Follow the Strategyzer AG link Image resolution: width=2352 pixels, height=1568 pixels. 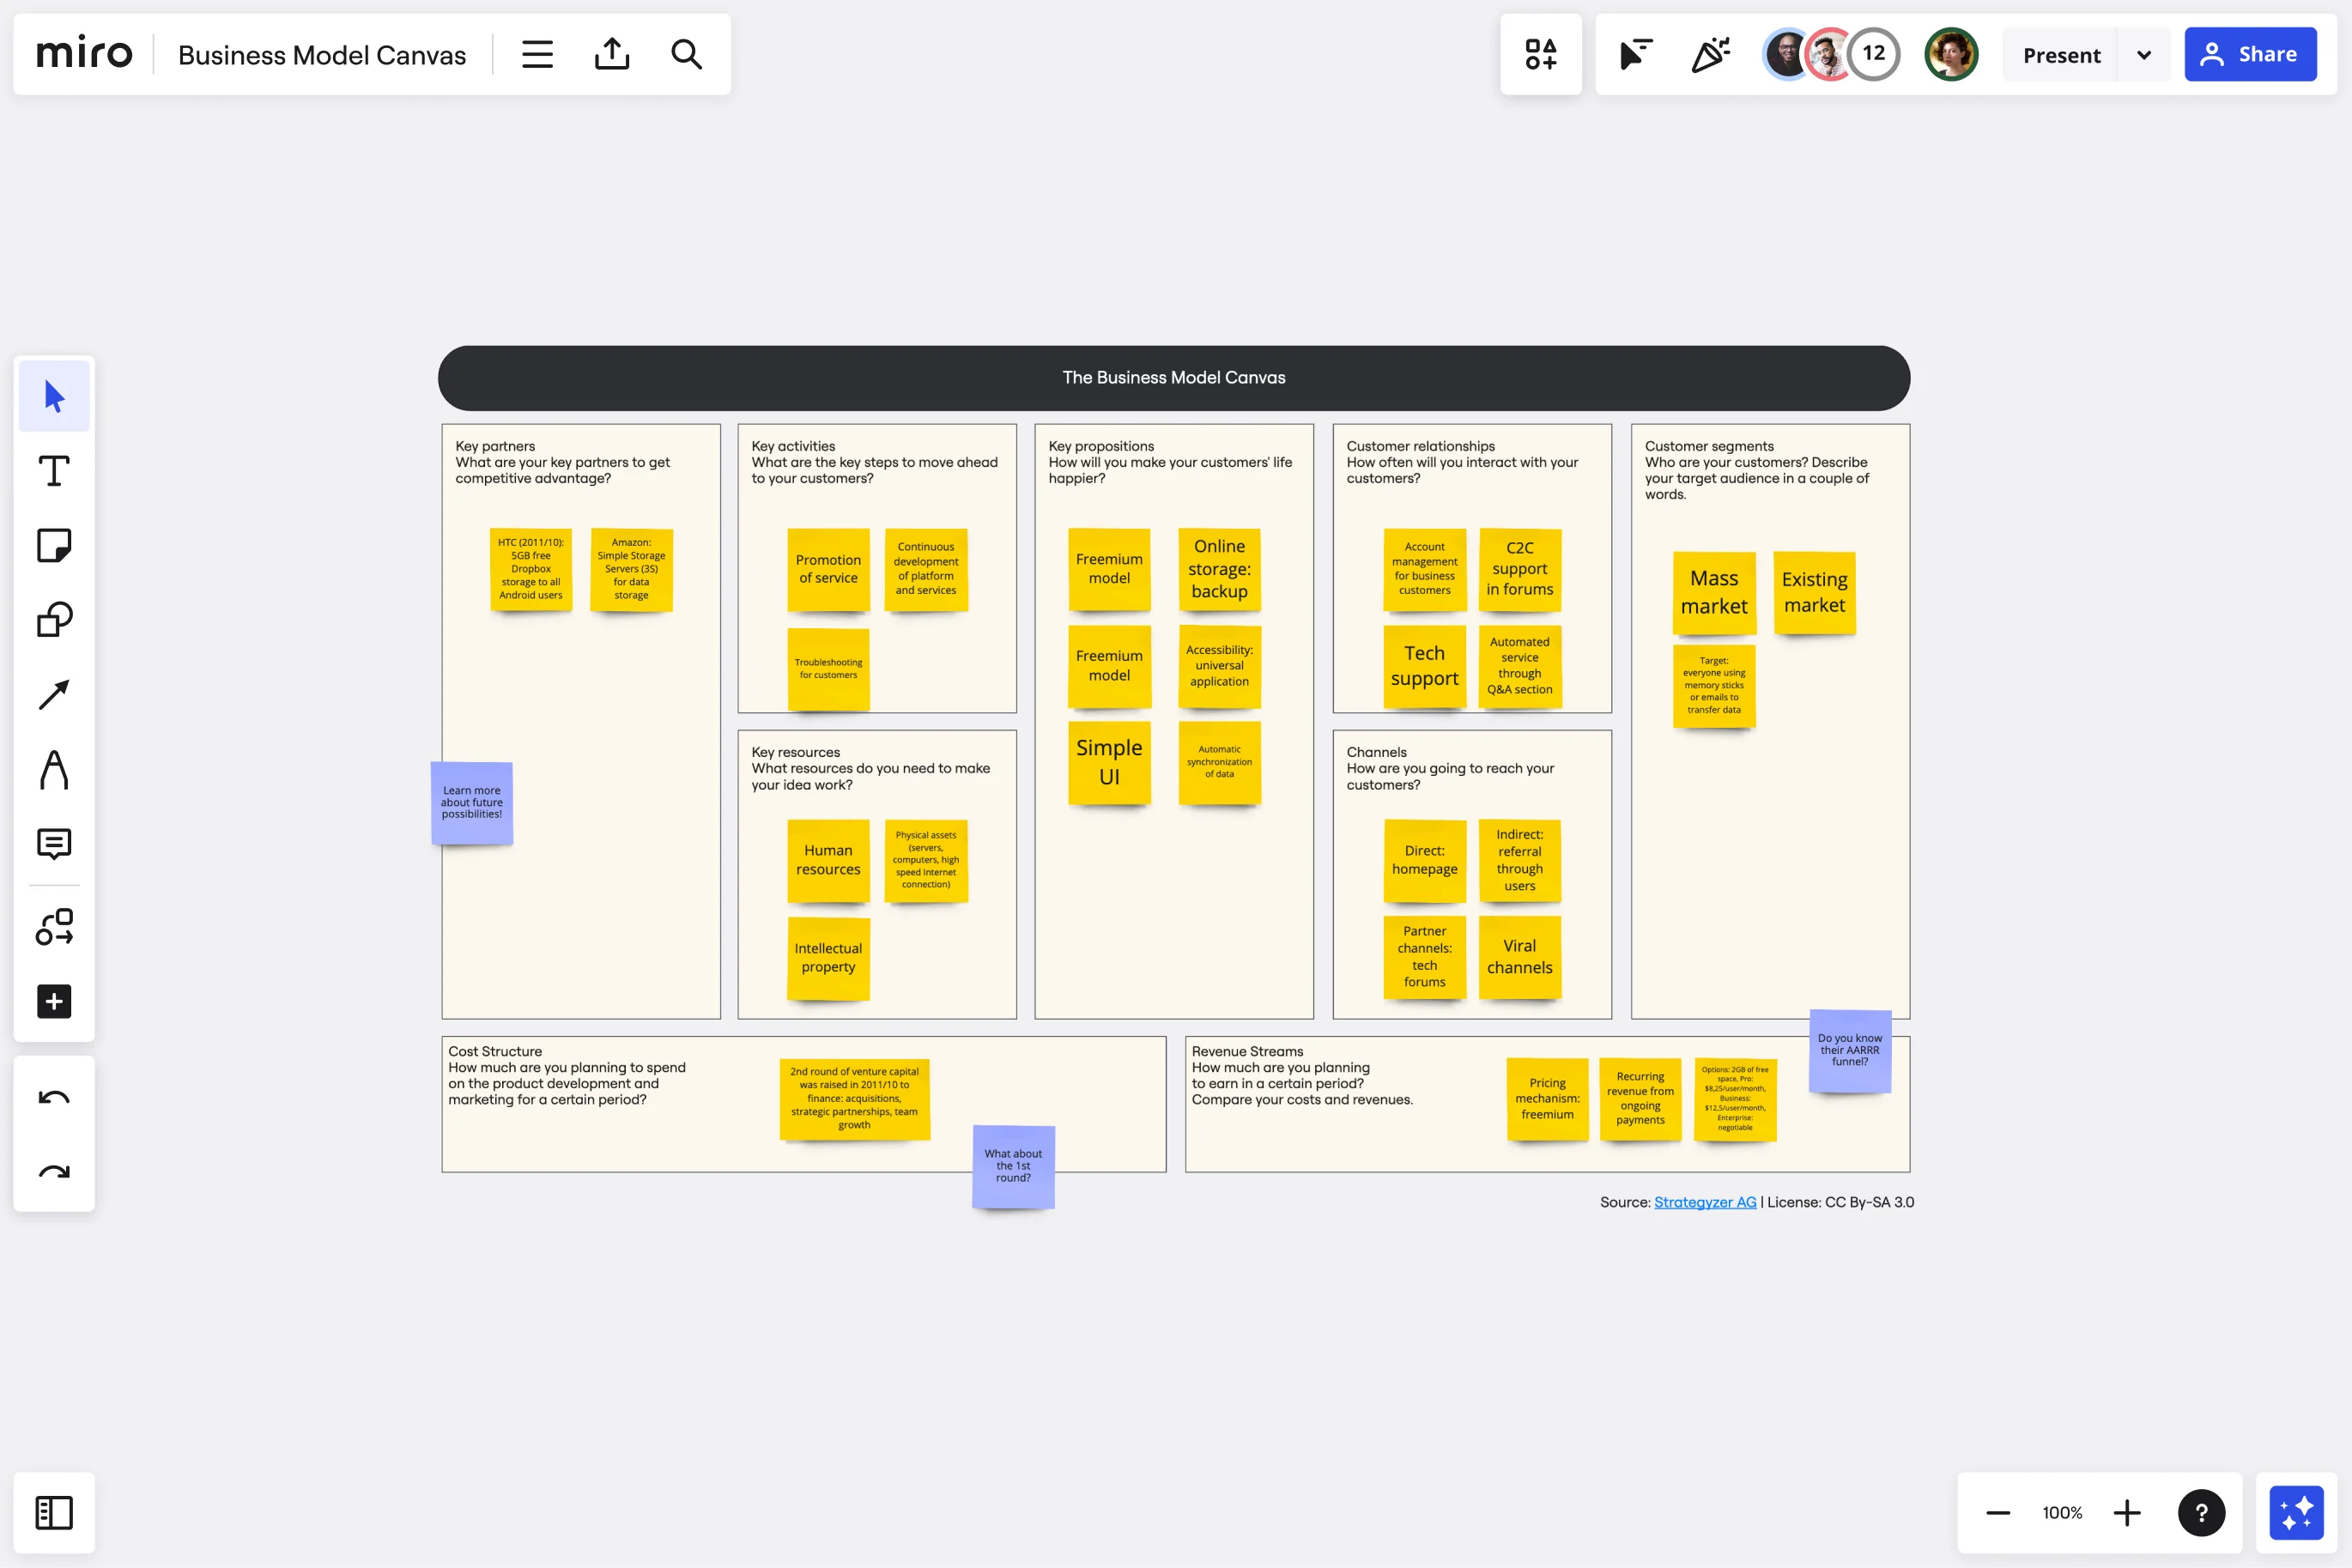pos(1705,1202)
